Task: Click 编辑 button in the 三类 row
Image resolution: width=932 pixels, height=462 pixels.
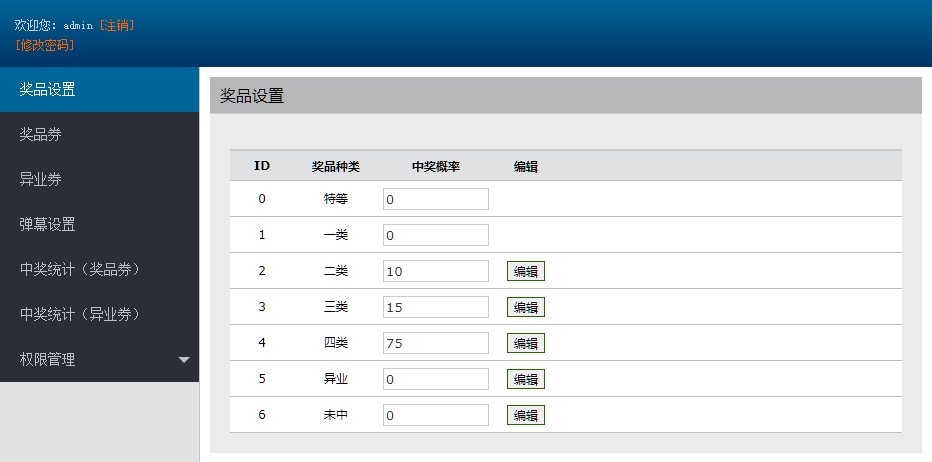Action: click(x=526, y=307)
